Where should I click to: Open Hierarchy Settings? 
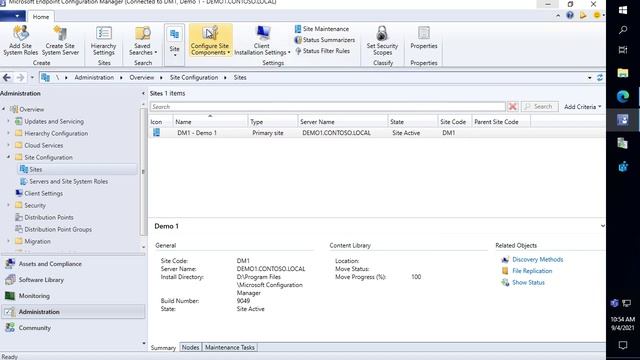coord(104,40)
